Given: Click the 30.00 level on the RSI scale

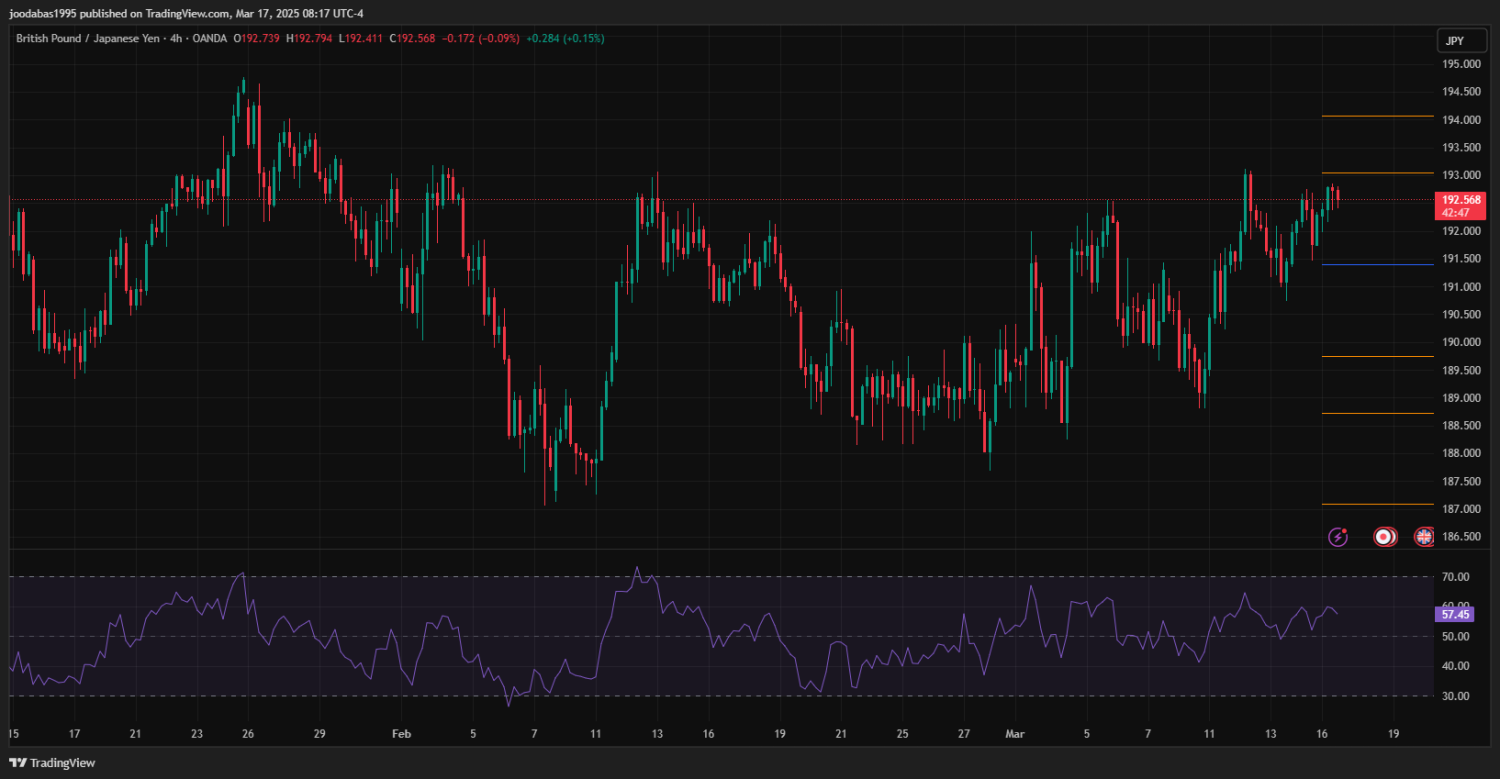Looking at the screenshot, I should (x=1455, y=696).
